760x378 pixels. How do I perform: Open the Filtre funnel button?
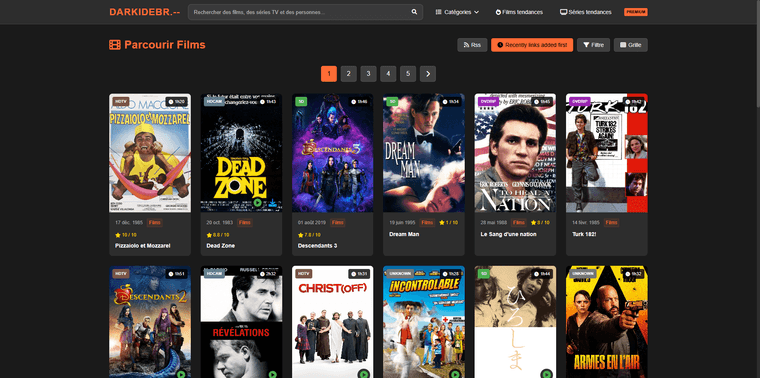point(593,45)
